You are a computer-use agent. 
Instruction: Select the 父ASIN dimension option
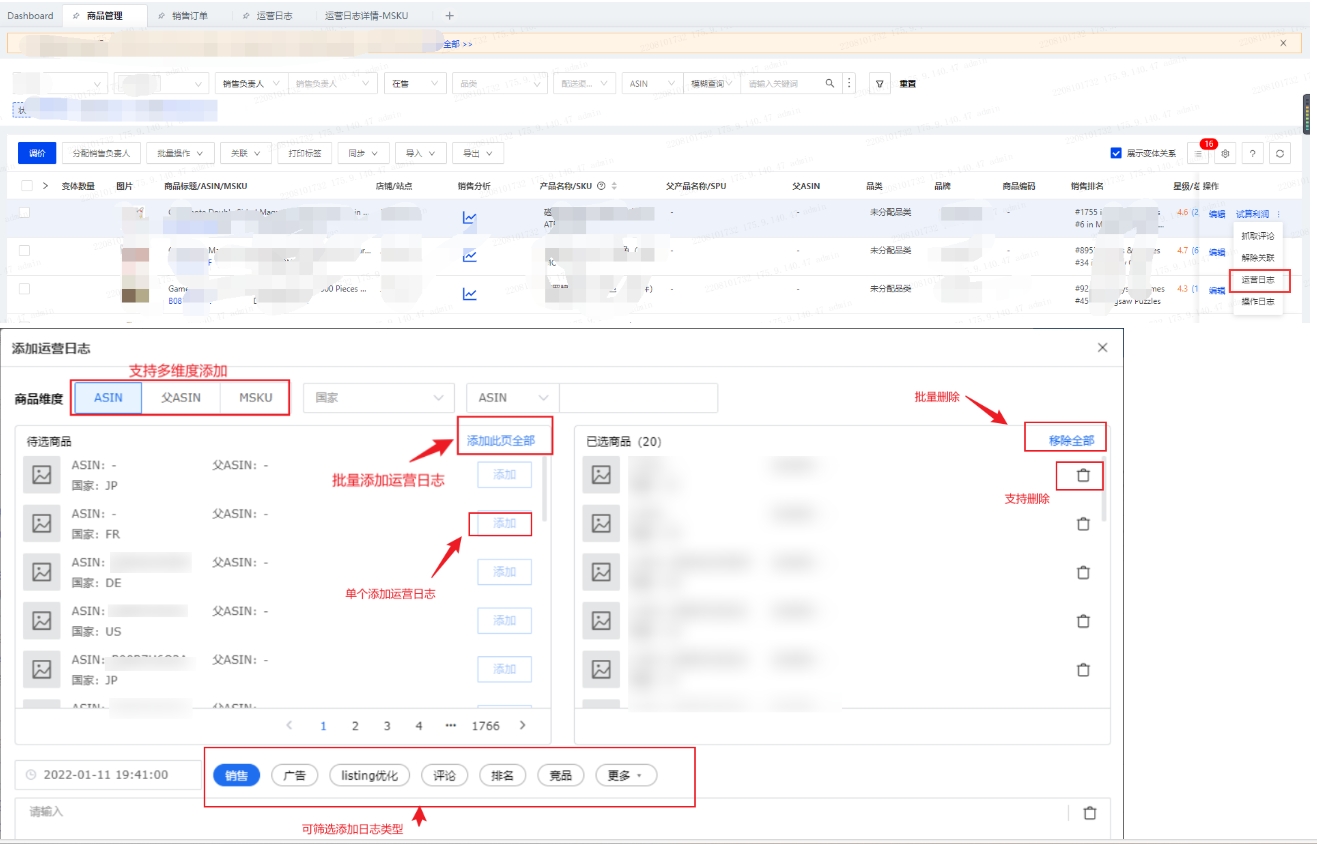181,397
